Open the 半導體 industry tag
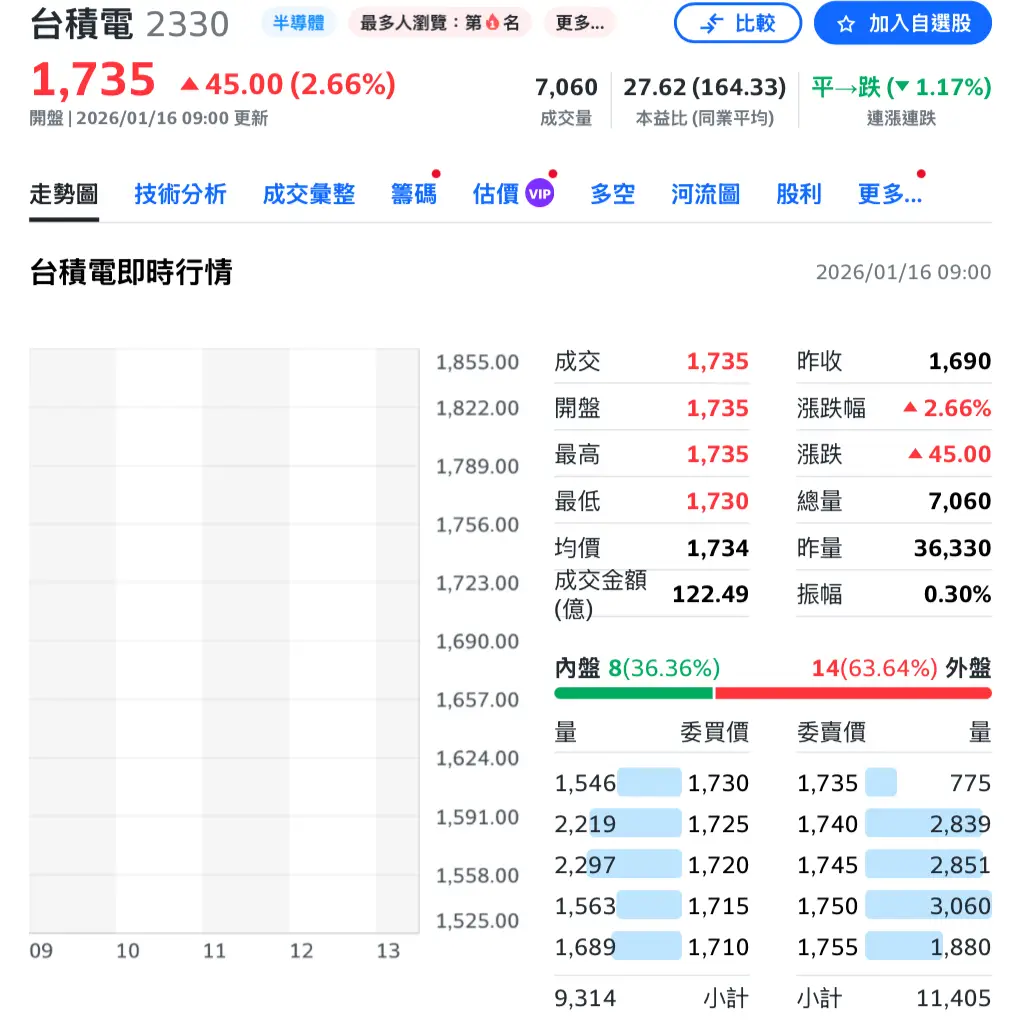This screenshot has height=1022, width=1021. (300, 23)
